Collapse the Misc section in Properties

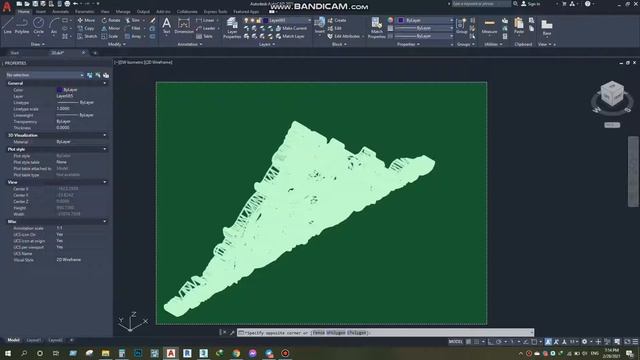105,222
